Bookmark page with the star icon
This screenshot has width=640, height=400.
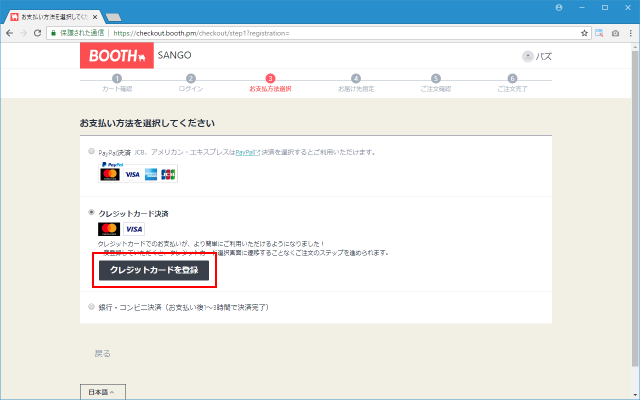pos(584,33)
